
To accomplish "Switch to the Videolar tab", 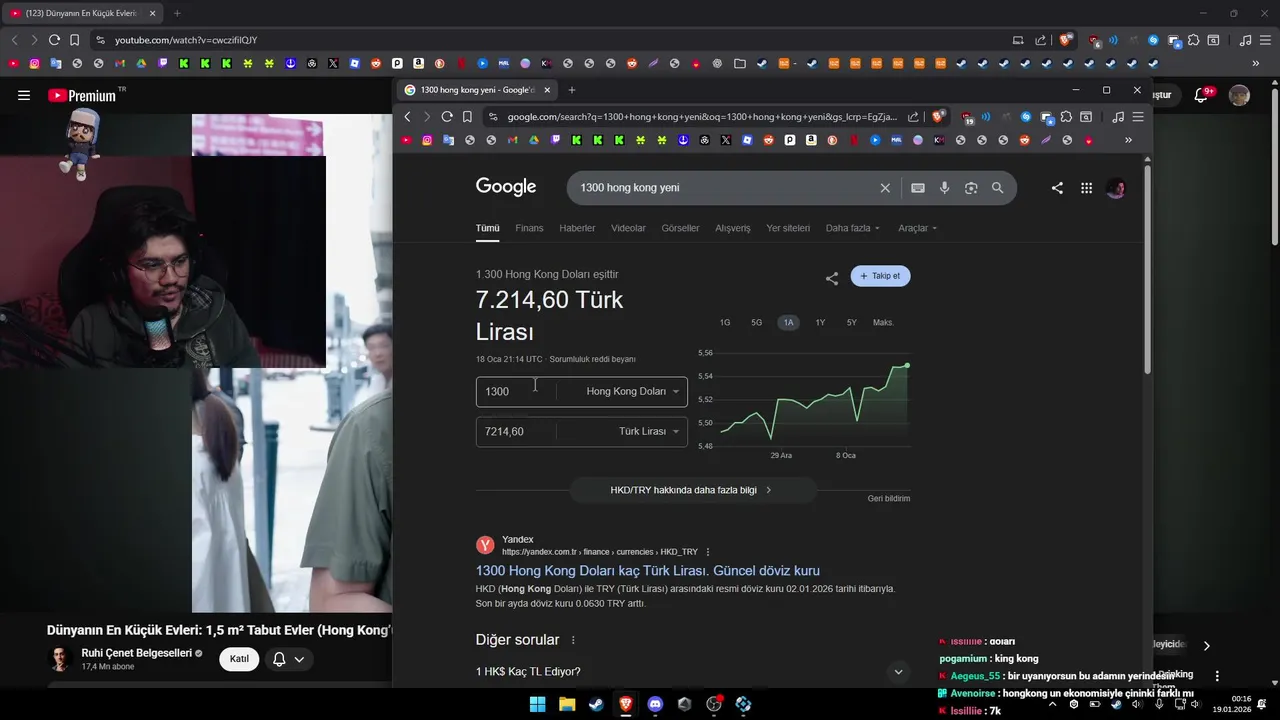I will (628, 228).
